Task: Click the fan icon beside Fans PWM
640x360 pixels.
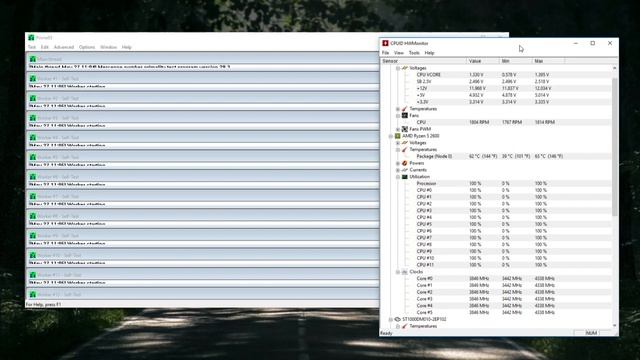Action: pos(404,129)
